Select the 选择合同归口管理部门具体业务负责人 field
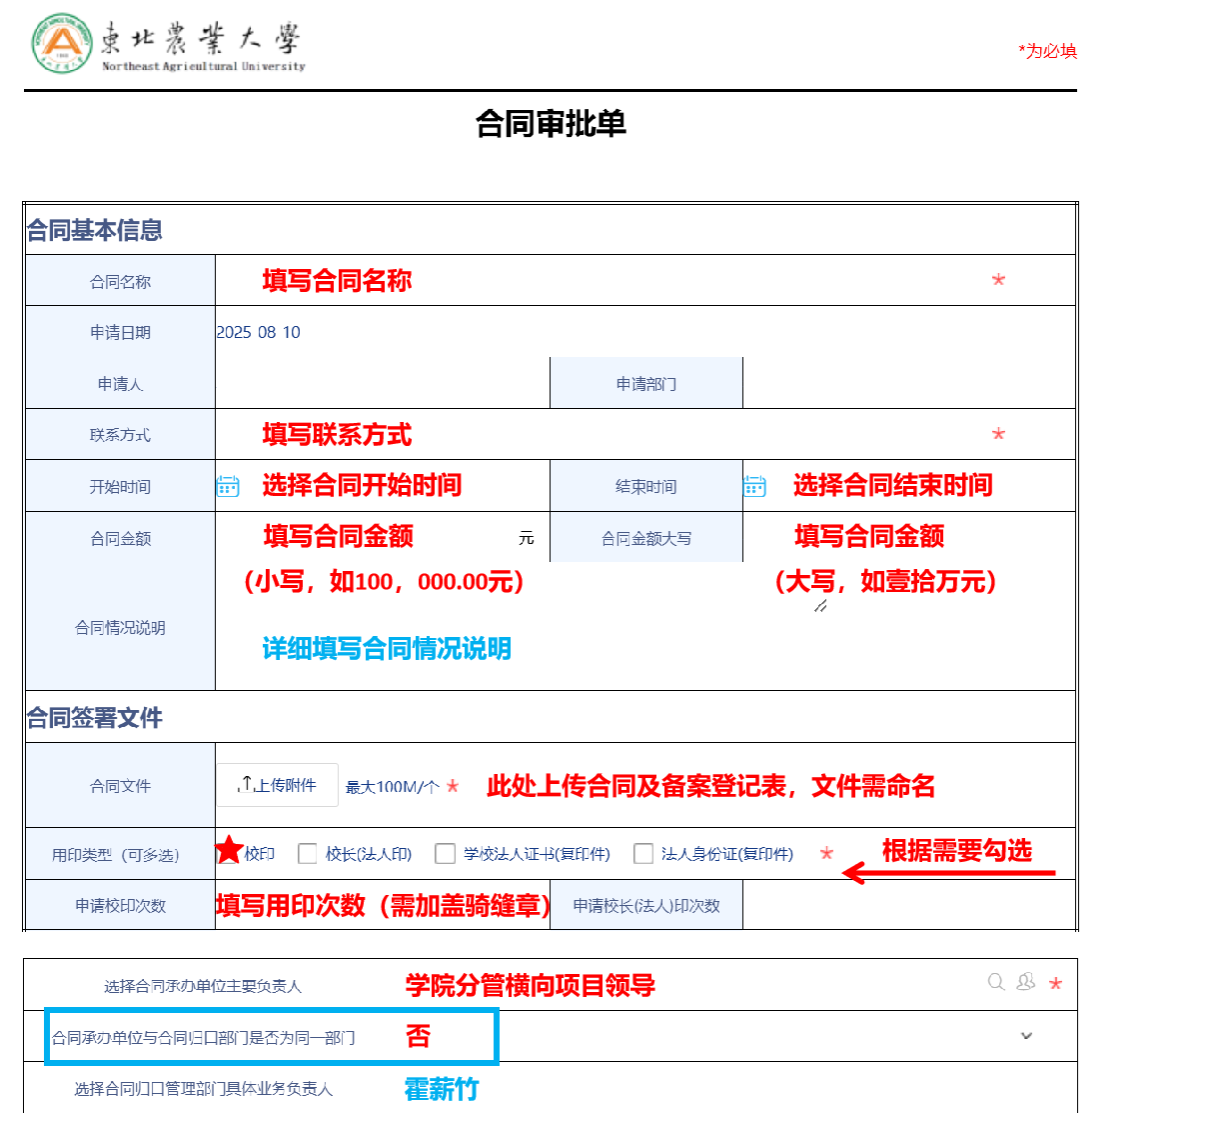This screenshot has height=1133, width=1214. click(x=700, y=1088)
